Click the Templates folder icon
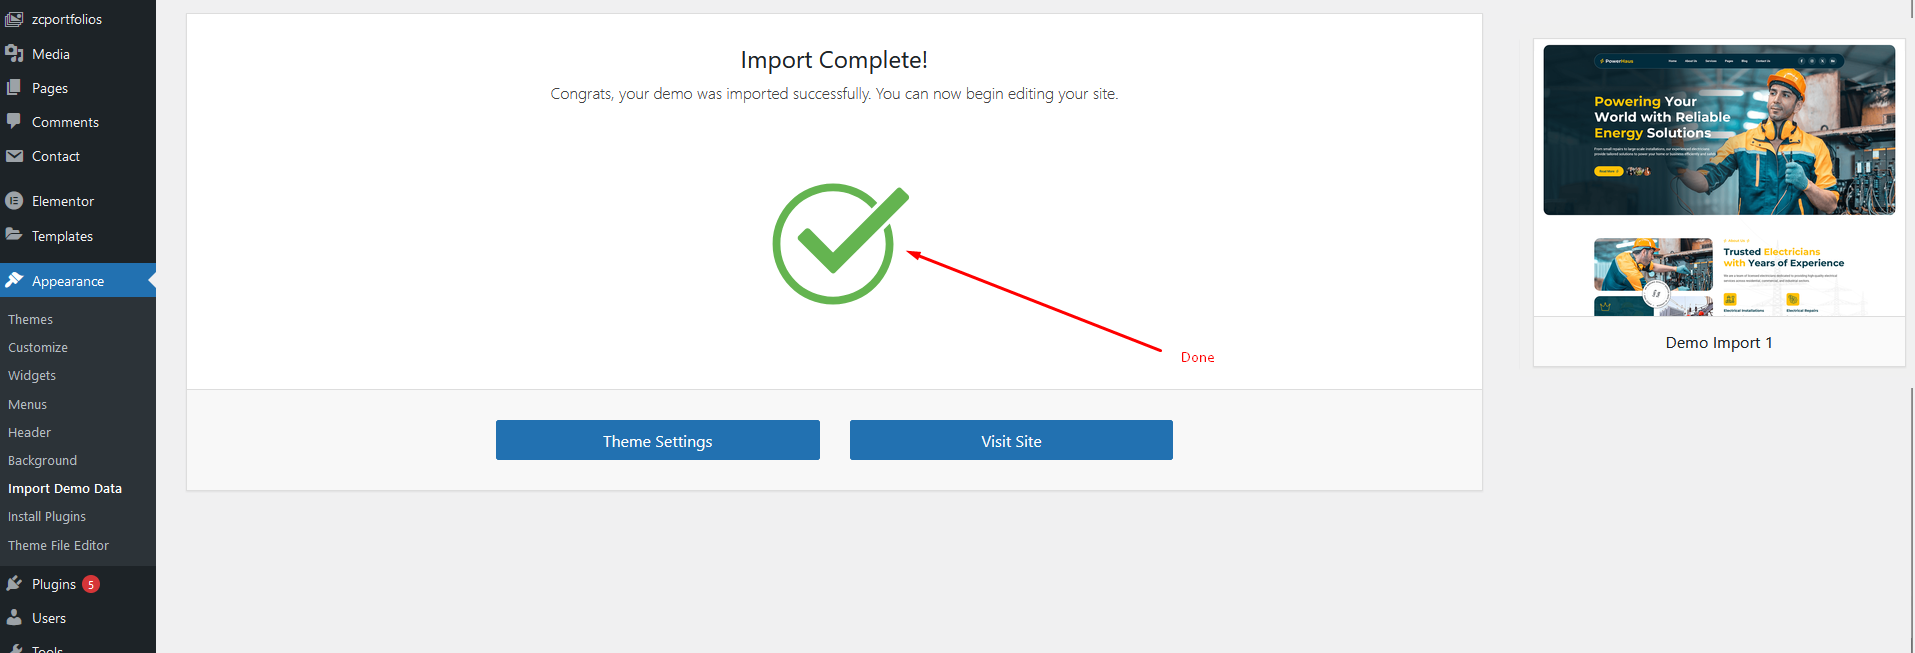Image resolution: width=1915 pixels, height=653 pixels. coord(14,235)
